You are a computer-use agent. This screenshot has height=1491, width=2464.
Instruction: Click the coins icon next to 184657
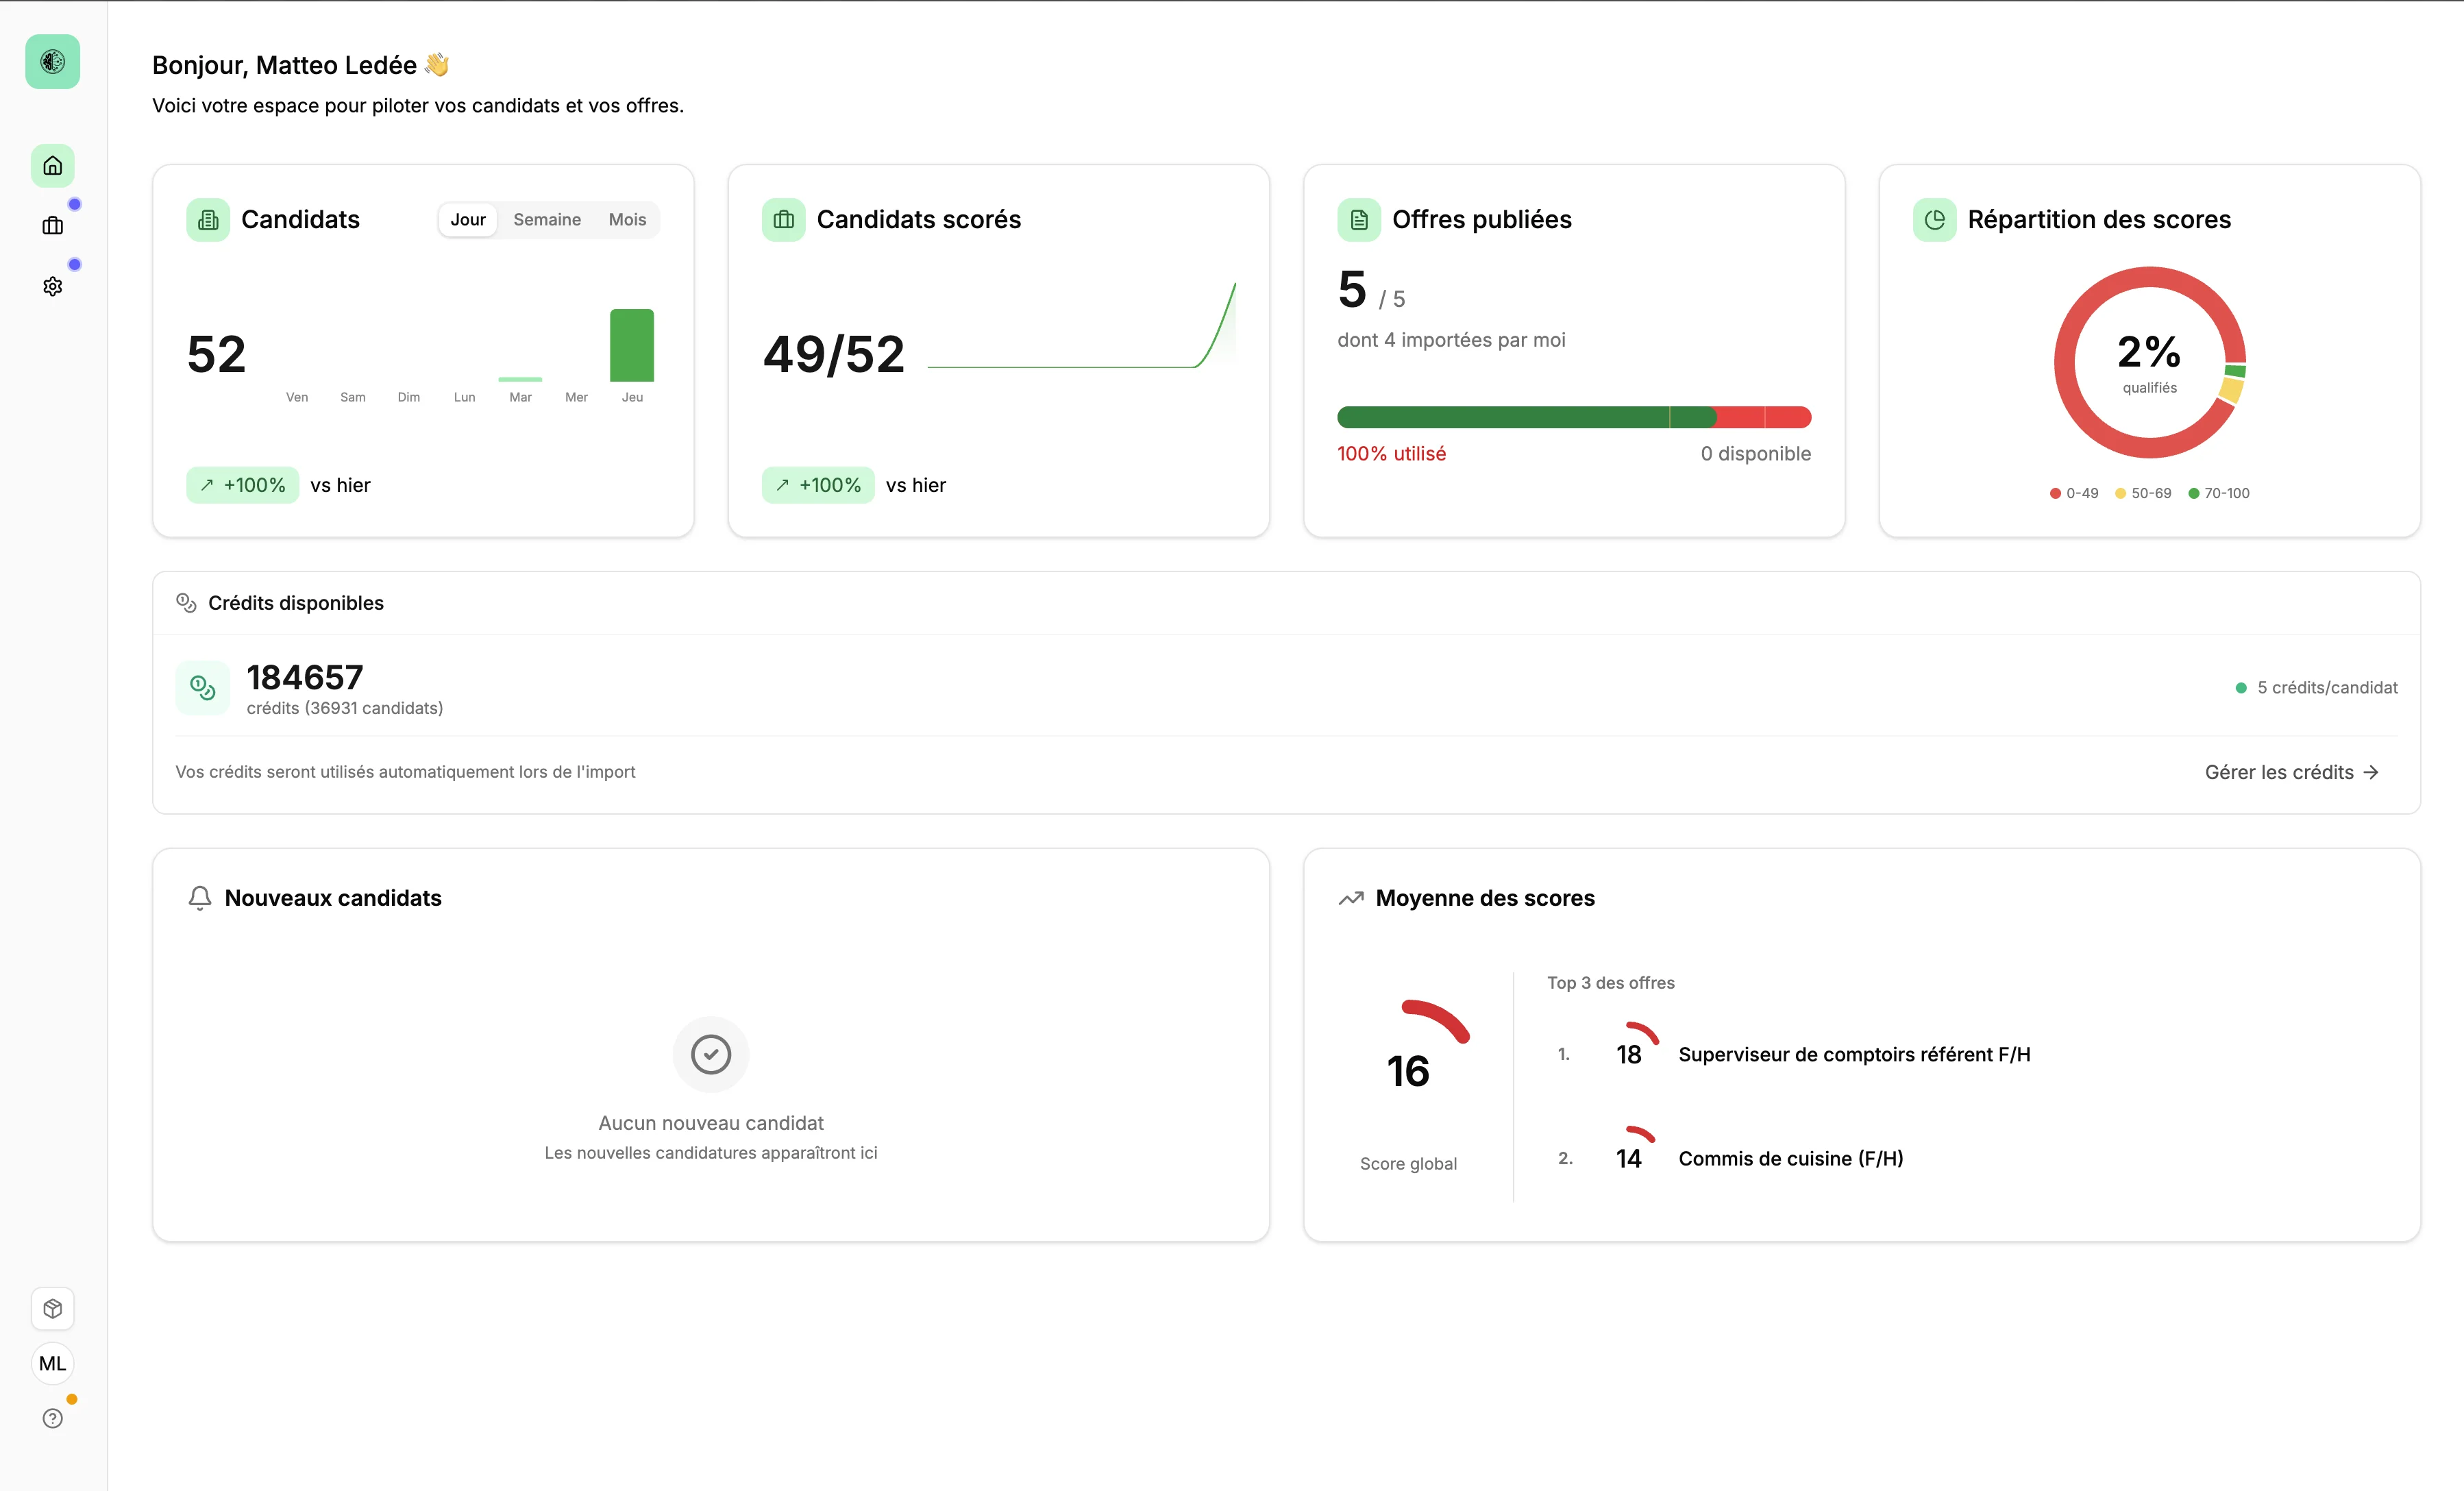tap(203, 688)
